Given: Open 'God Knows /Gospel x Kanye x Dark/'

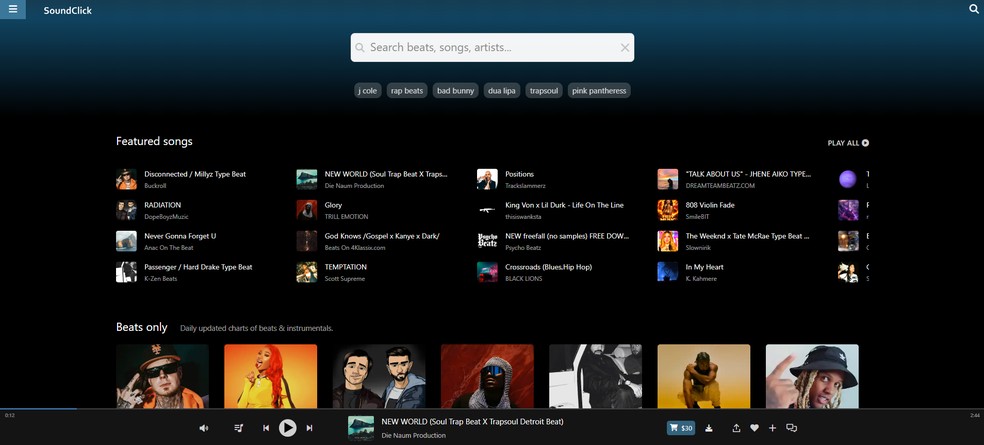Looking at the screenshot, I should click(x=382, y=236).
